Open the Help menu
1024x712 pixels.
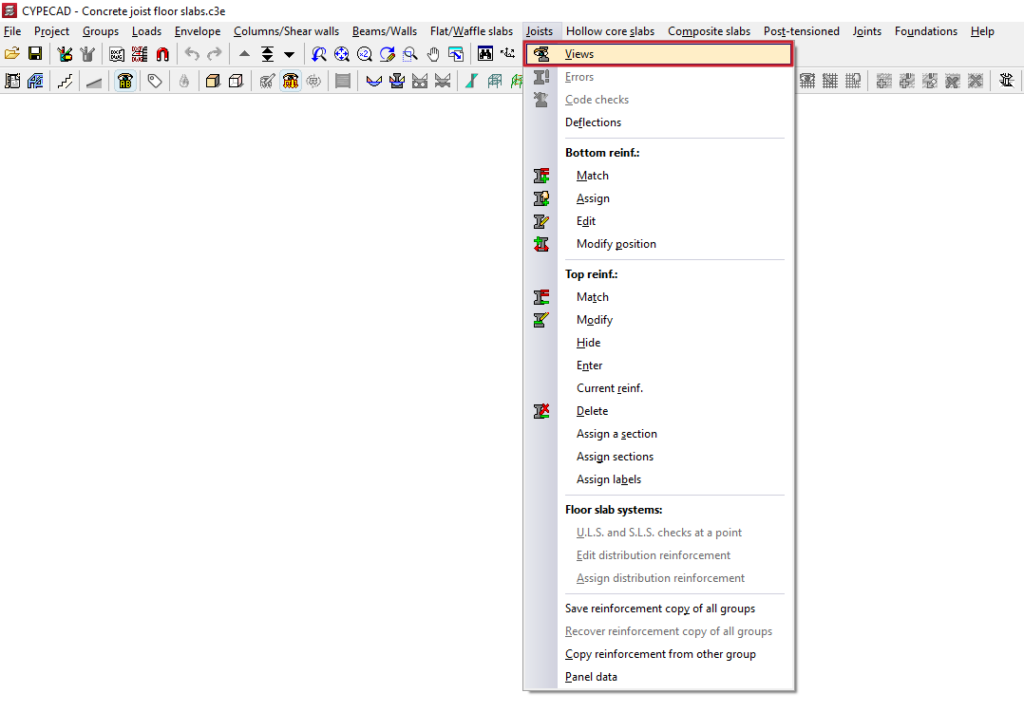(982, 31)
